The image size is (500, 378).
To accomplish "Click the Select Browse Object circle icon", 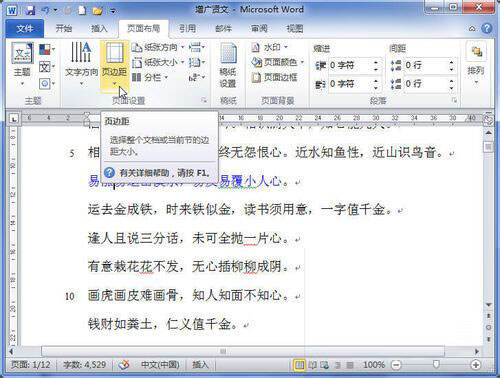I will click(488, 328).
